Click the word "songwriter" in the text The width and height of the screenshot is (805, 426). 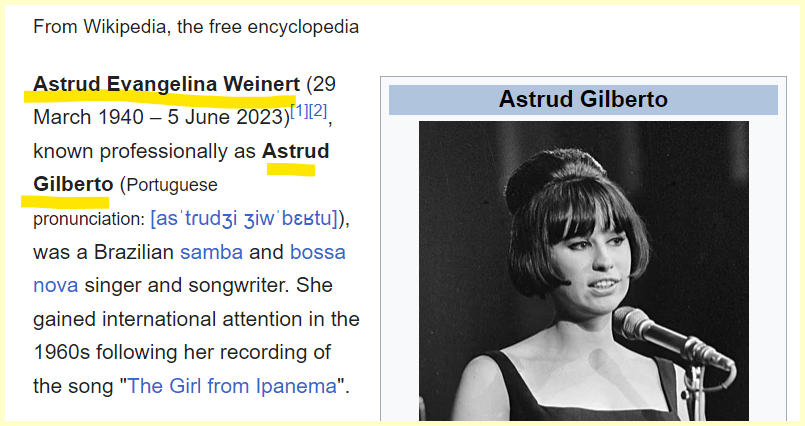pyautogui.click(x=196, y=285)
